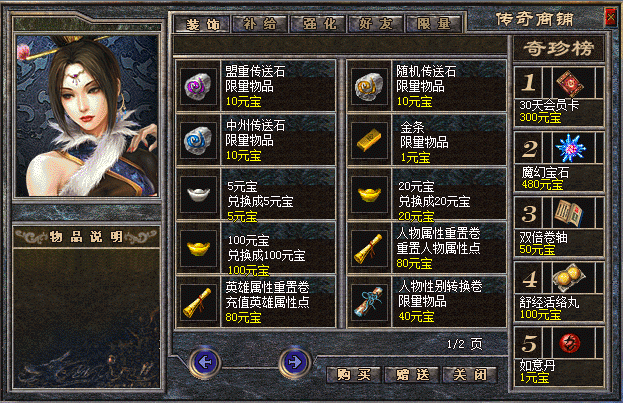
Task: Click the 赠送 gift button
Action: 412,374
